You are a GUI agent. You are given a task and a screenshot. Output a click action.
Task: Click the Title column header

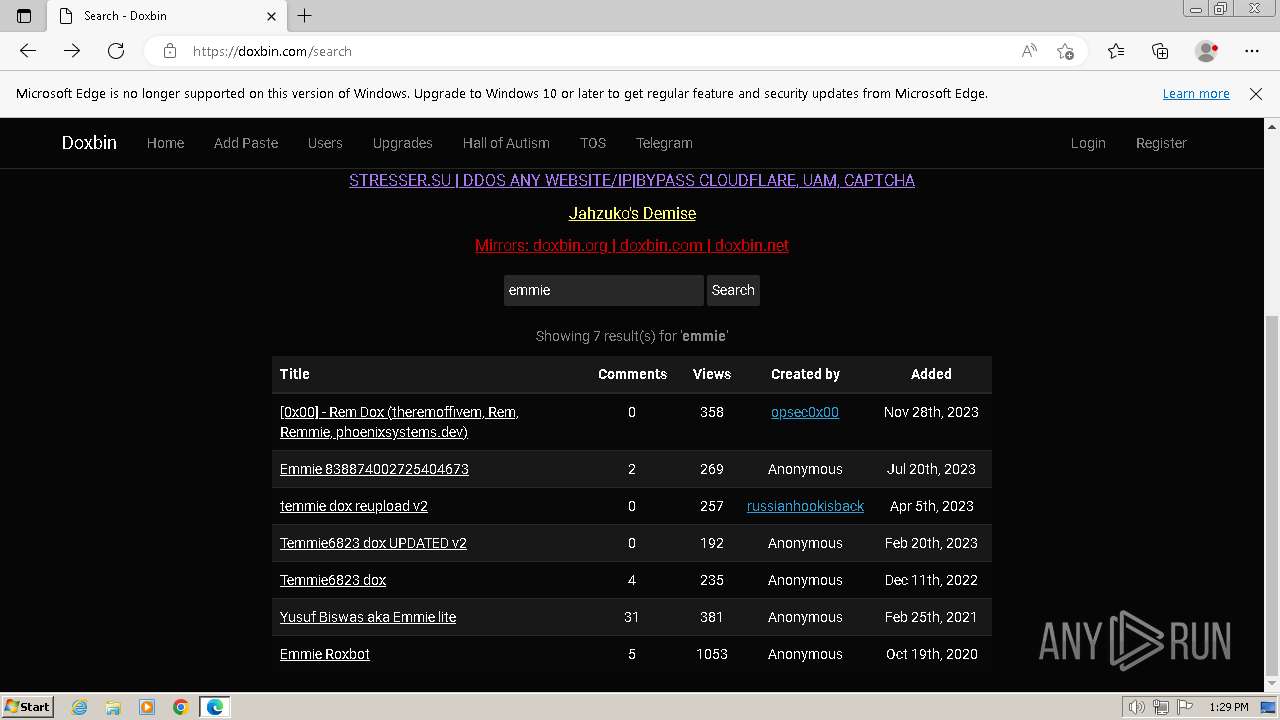tap(294, 374)
